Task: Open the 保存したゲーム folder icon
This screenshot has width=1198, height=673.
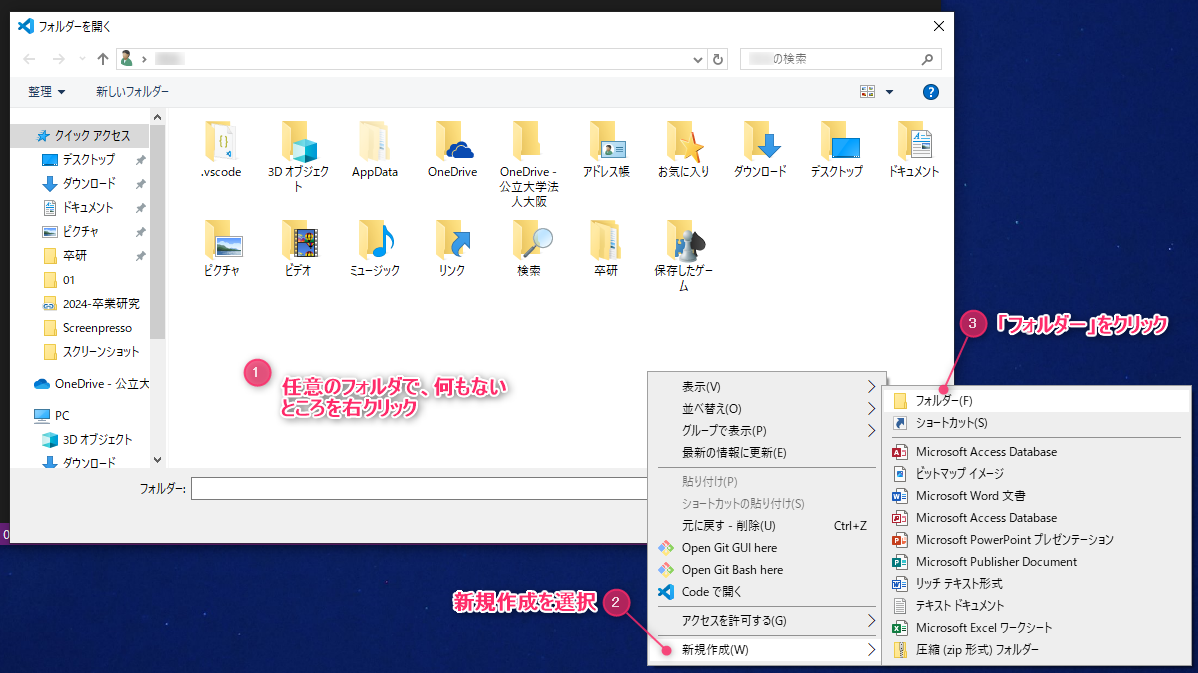Action: tap(684, 241)
